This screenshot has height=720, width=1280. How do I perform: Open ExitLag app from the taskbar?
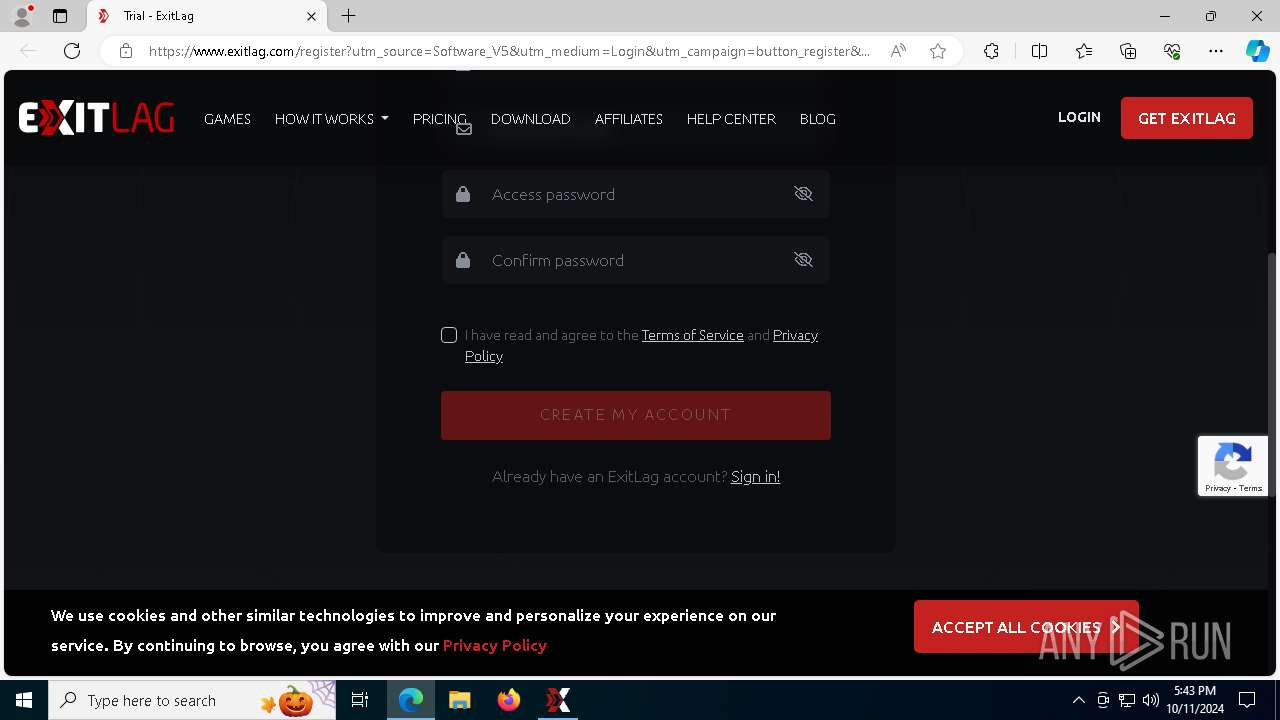557,700
